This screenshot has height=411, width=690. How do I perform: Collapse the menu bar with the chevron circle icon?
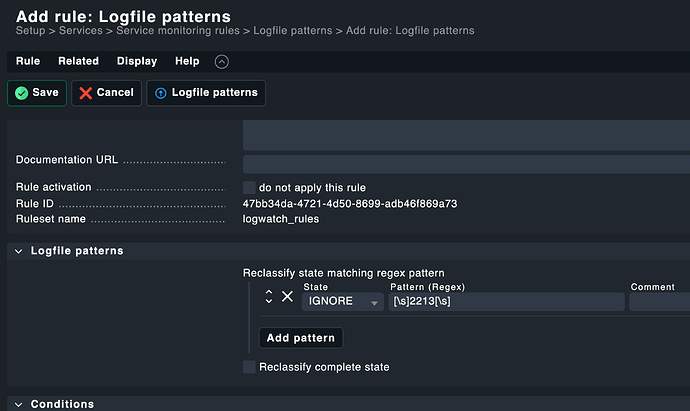pos(222,62)
